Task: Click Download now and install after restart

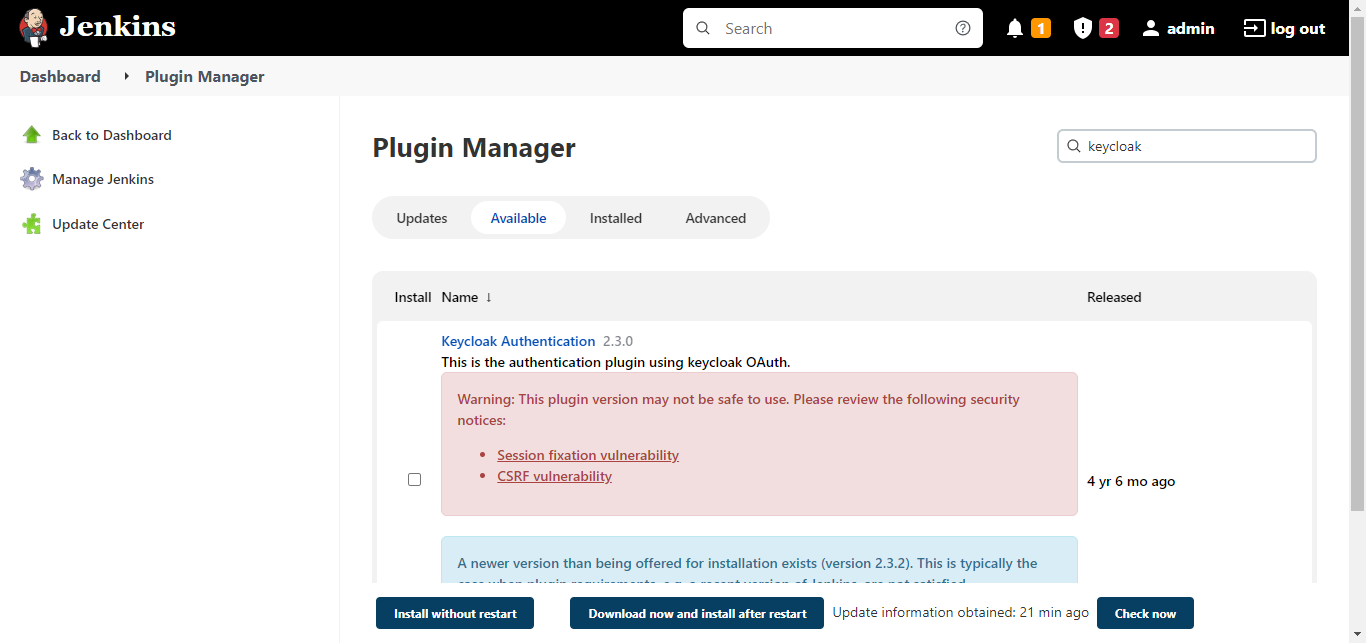Action: pyautogui.click(x=697, y=613)
